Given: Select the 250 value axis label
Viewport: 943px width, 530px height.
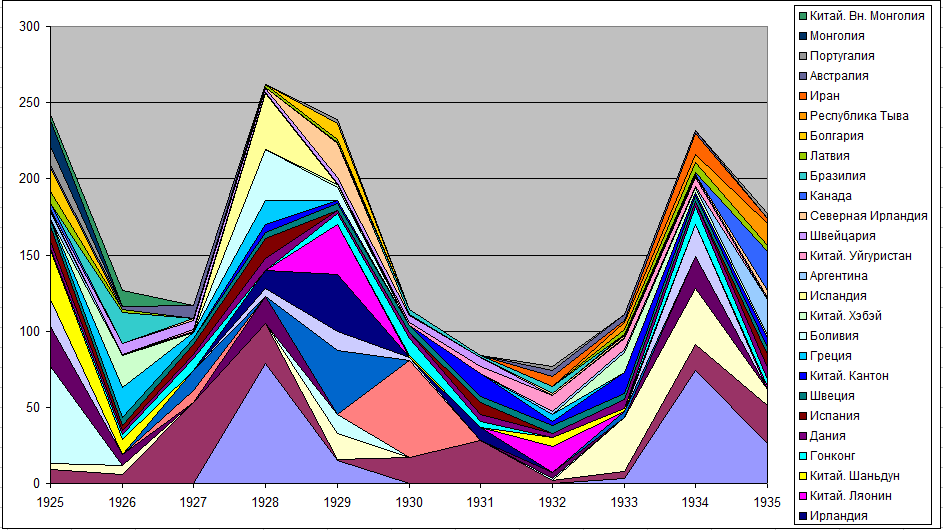Looking at the screenshot, I should pyautogui.click(x=29, y=103).
